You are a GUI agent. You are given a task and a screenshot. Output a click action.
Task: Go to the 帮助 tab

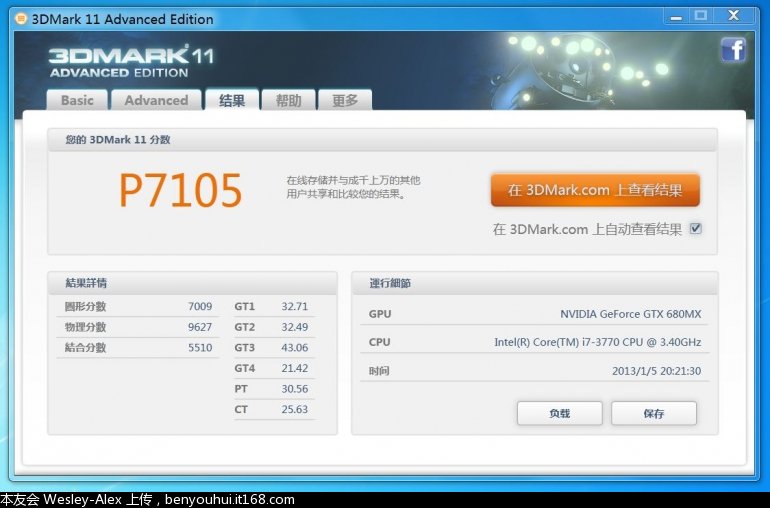288,100
